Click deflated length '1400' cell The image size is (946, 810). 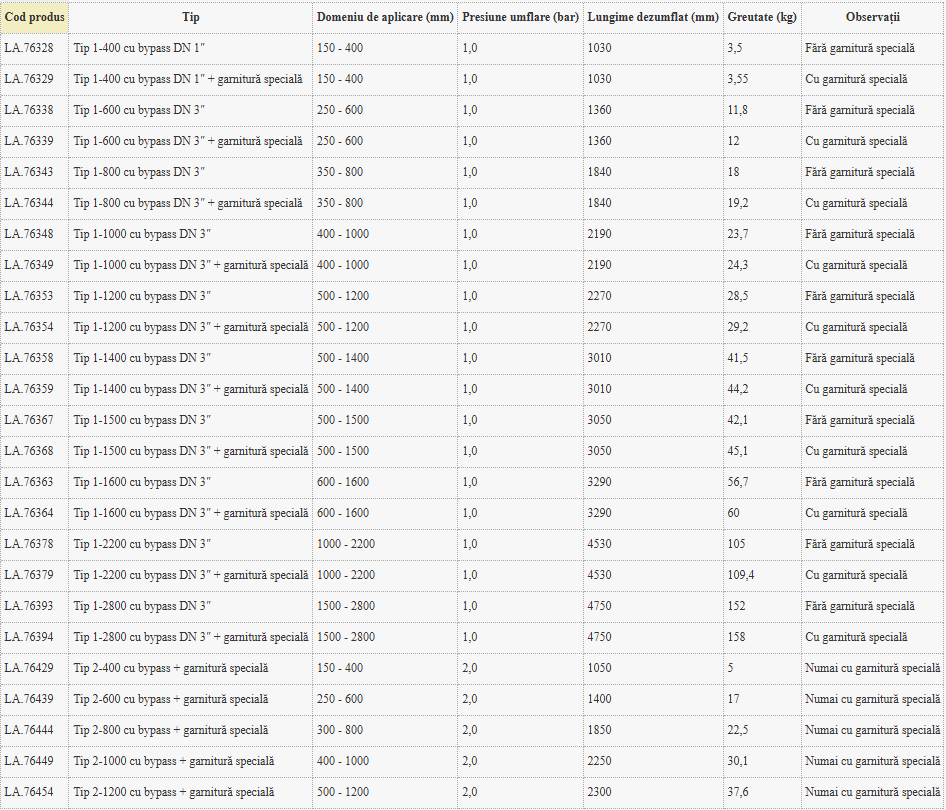pyautogui.click(x=600, y=699)
